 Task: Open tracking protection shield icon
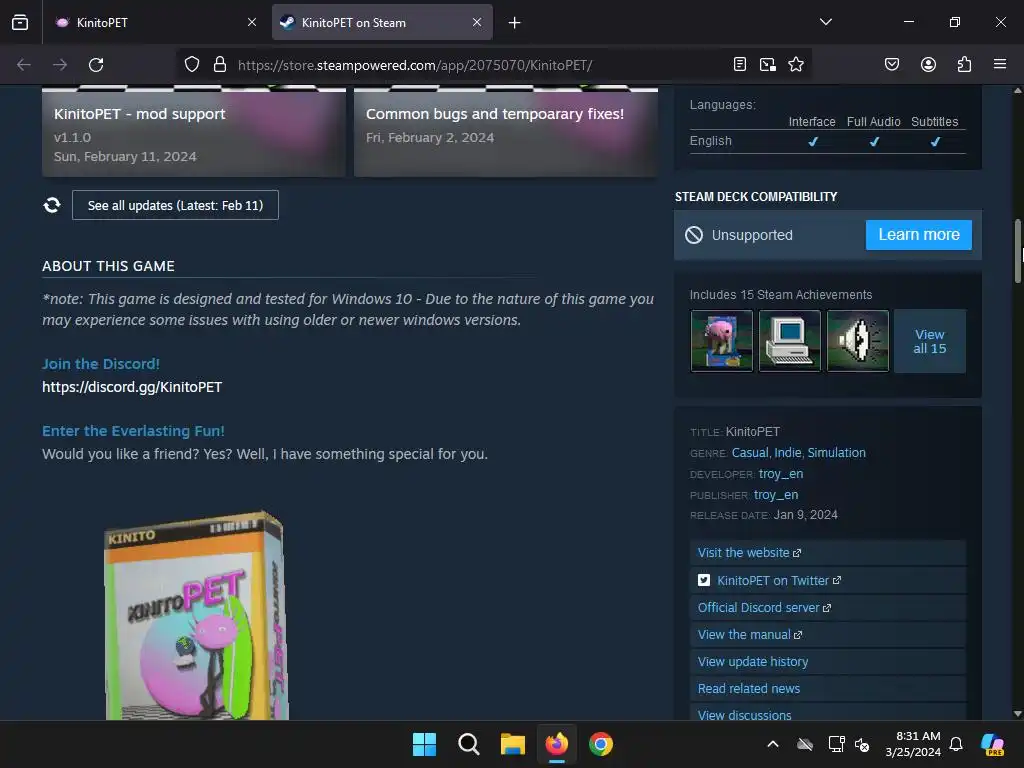(x=192, y=65)
